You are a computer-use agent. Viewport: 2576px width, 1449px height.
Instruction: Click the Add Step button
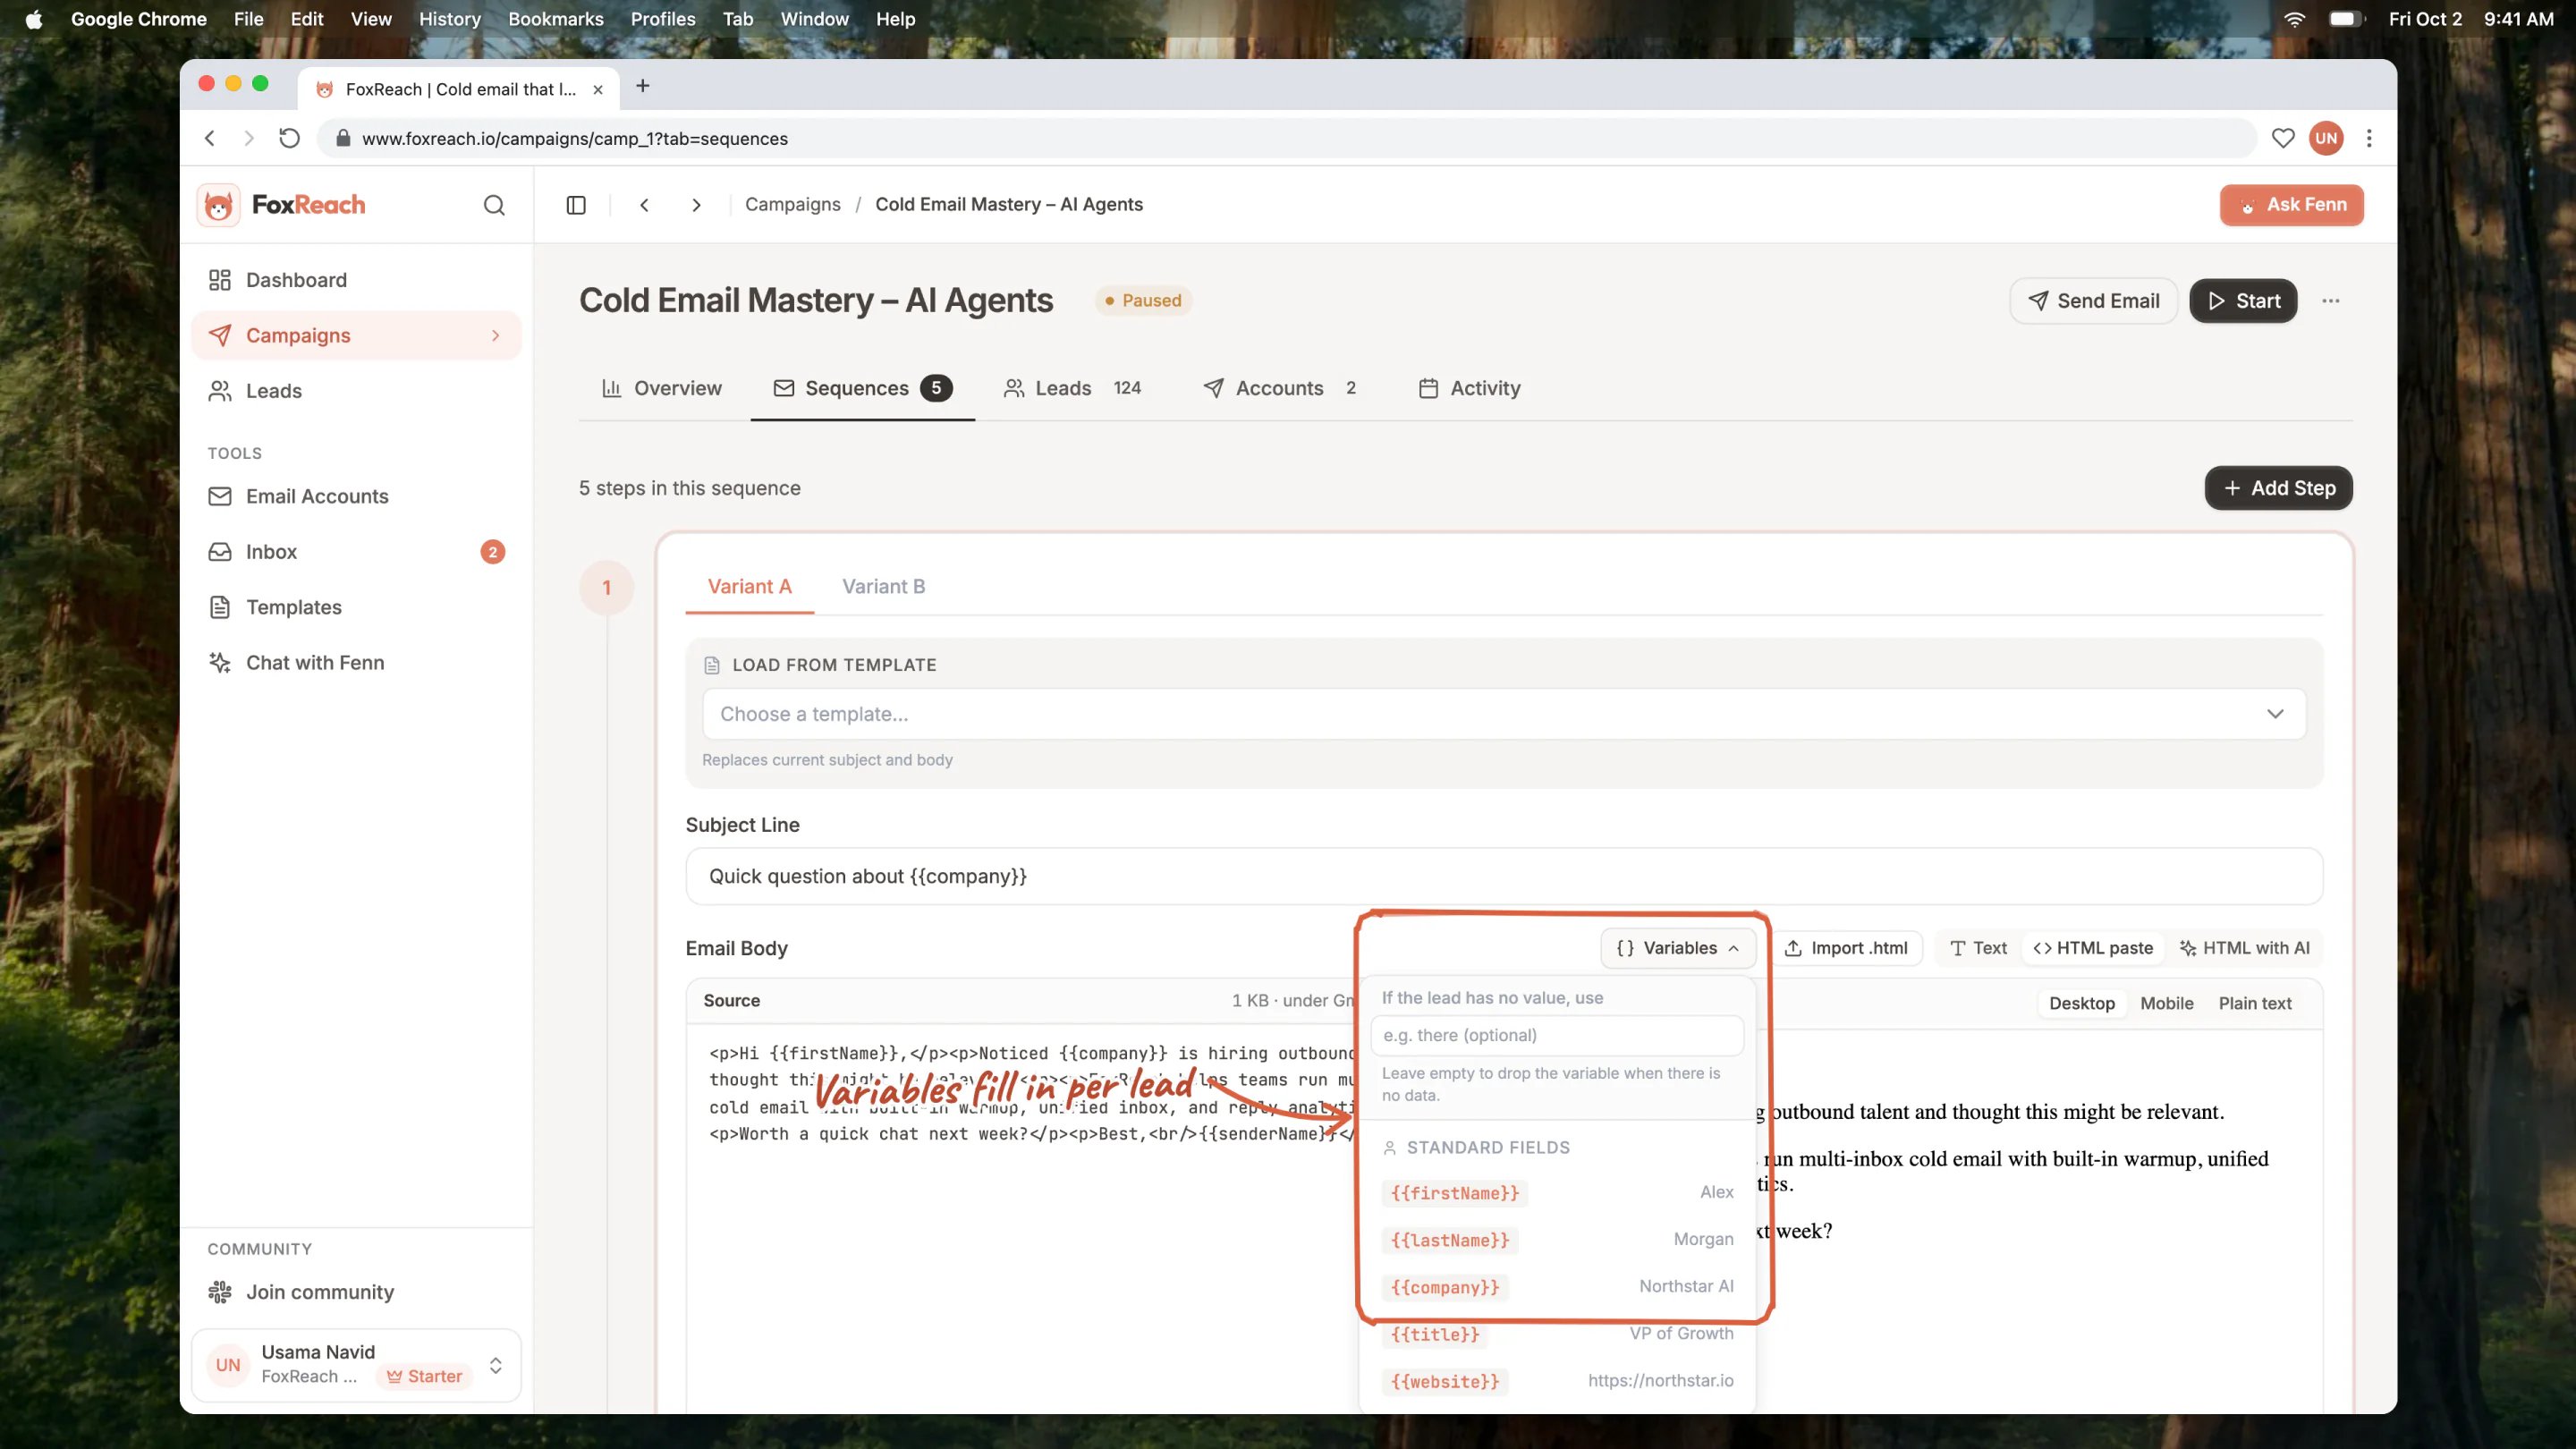pyautogui.click(x=2278, y=488)
